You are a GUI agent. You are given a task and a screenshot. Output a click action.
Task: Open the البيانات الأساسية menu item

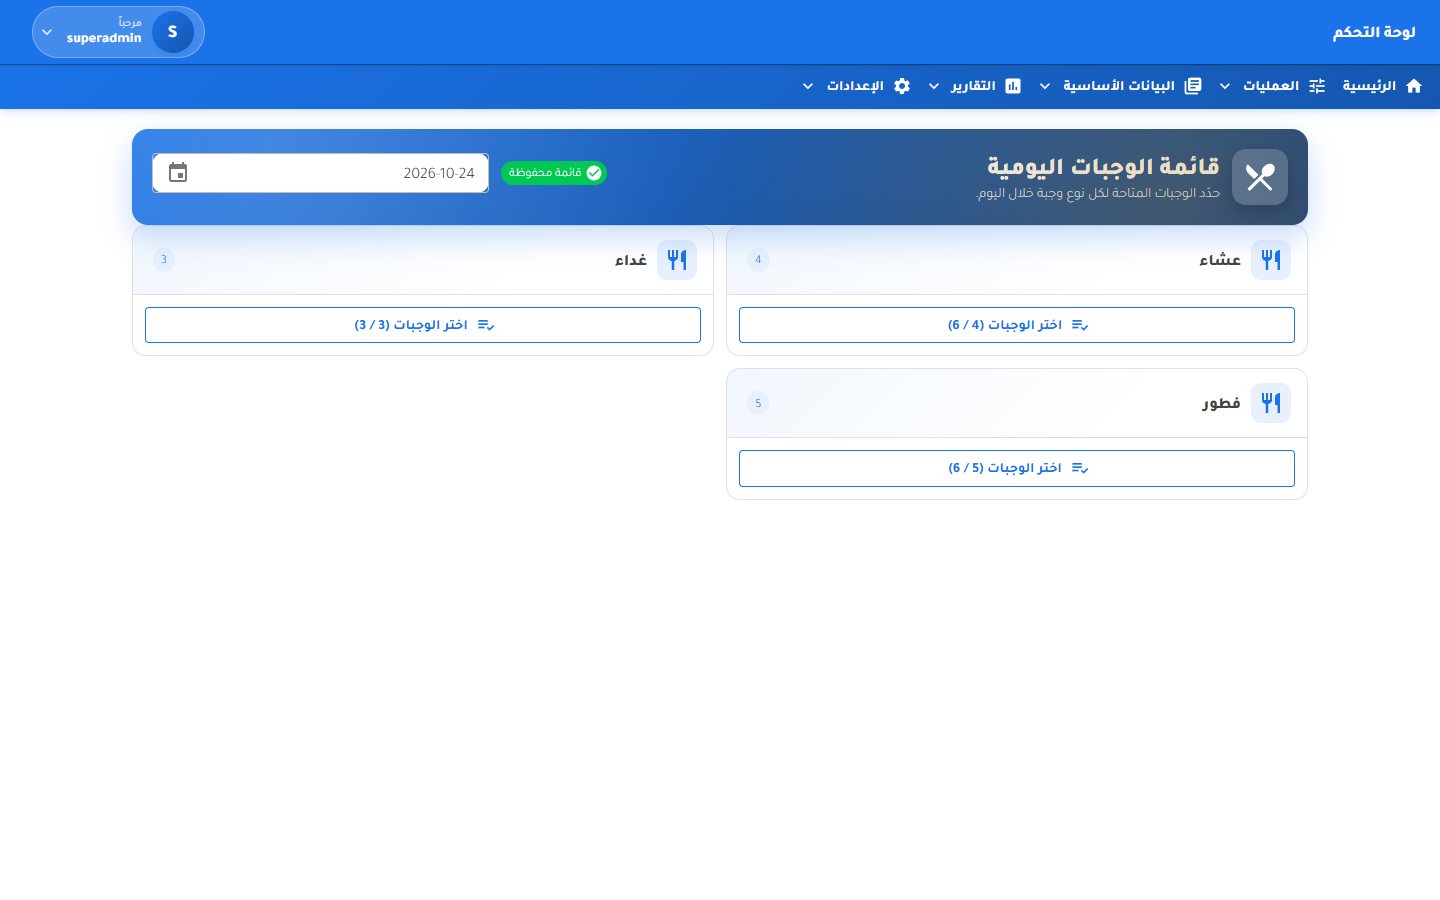pos(1121,86)
